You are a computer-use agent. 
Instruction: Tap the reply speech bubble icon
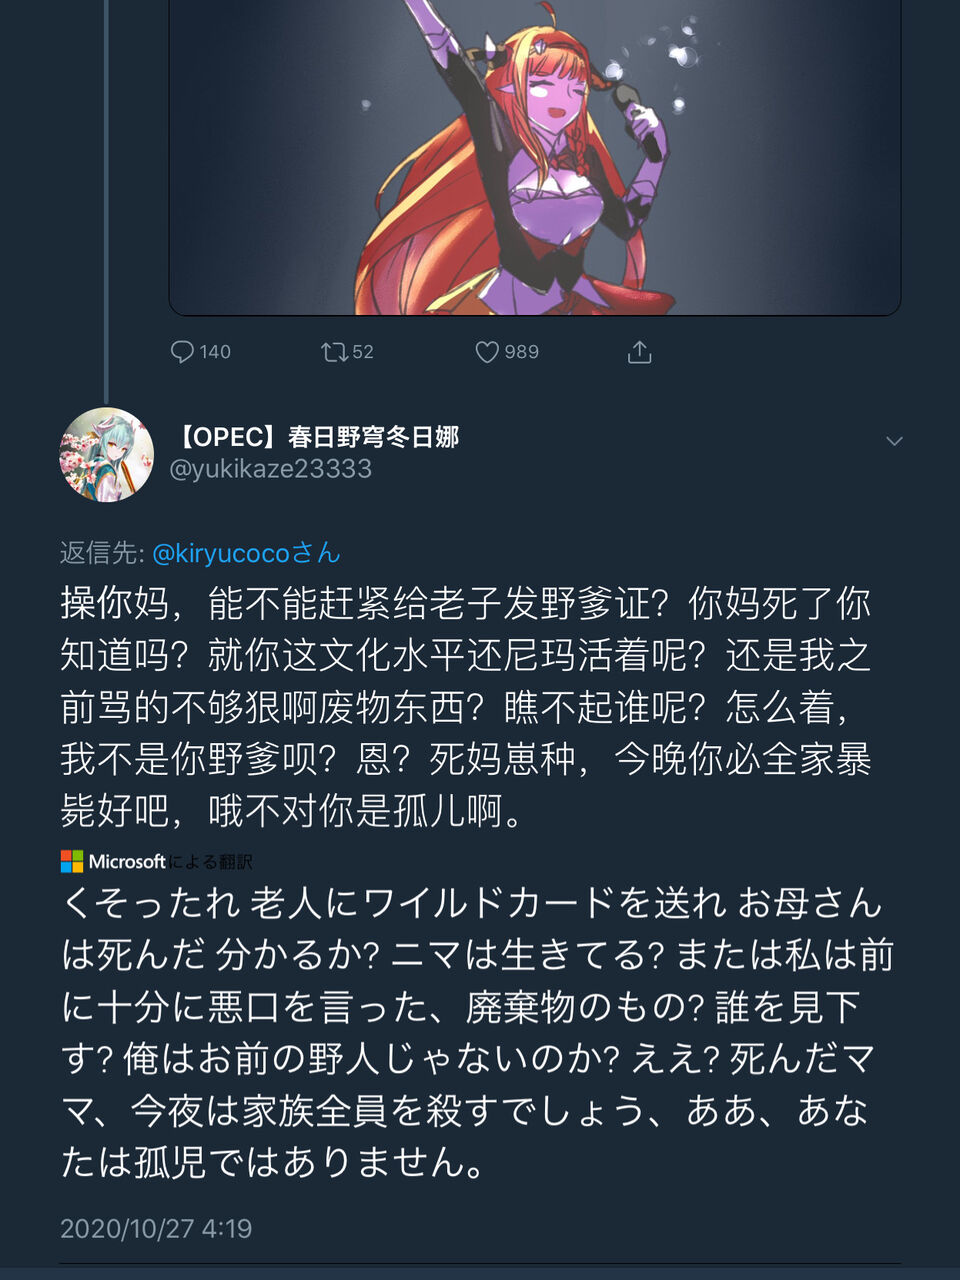pyautogui.click(x=182, y=352)
